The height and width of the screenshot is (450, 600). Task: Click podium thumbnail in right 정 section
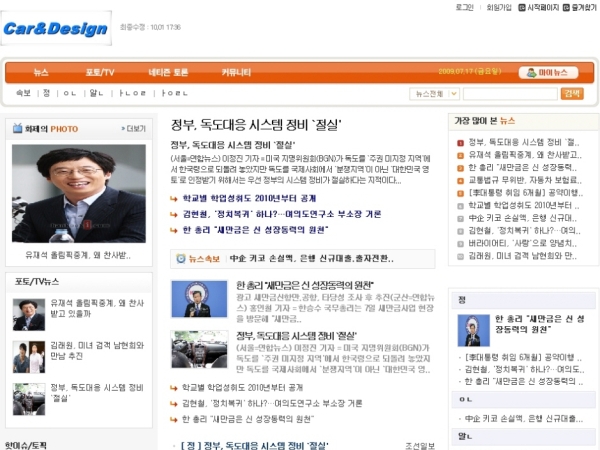click(x=474, y=331)
